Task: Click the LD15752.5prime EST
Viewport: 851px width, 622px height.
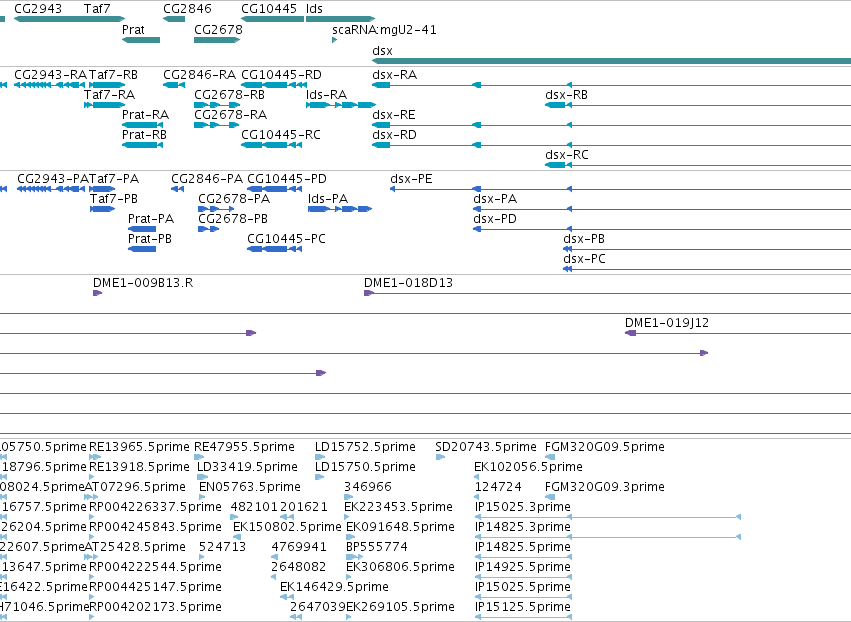Action: coord(320,457)
